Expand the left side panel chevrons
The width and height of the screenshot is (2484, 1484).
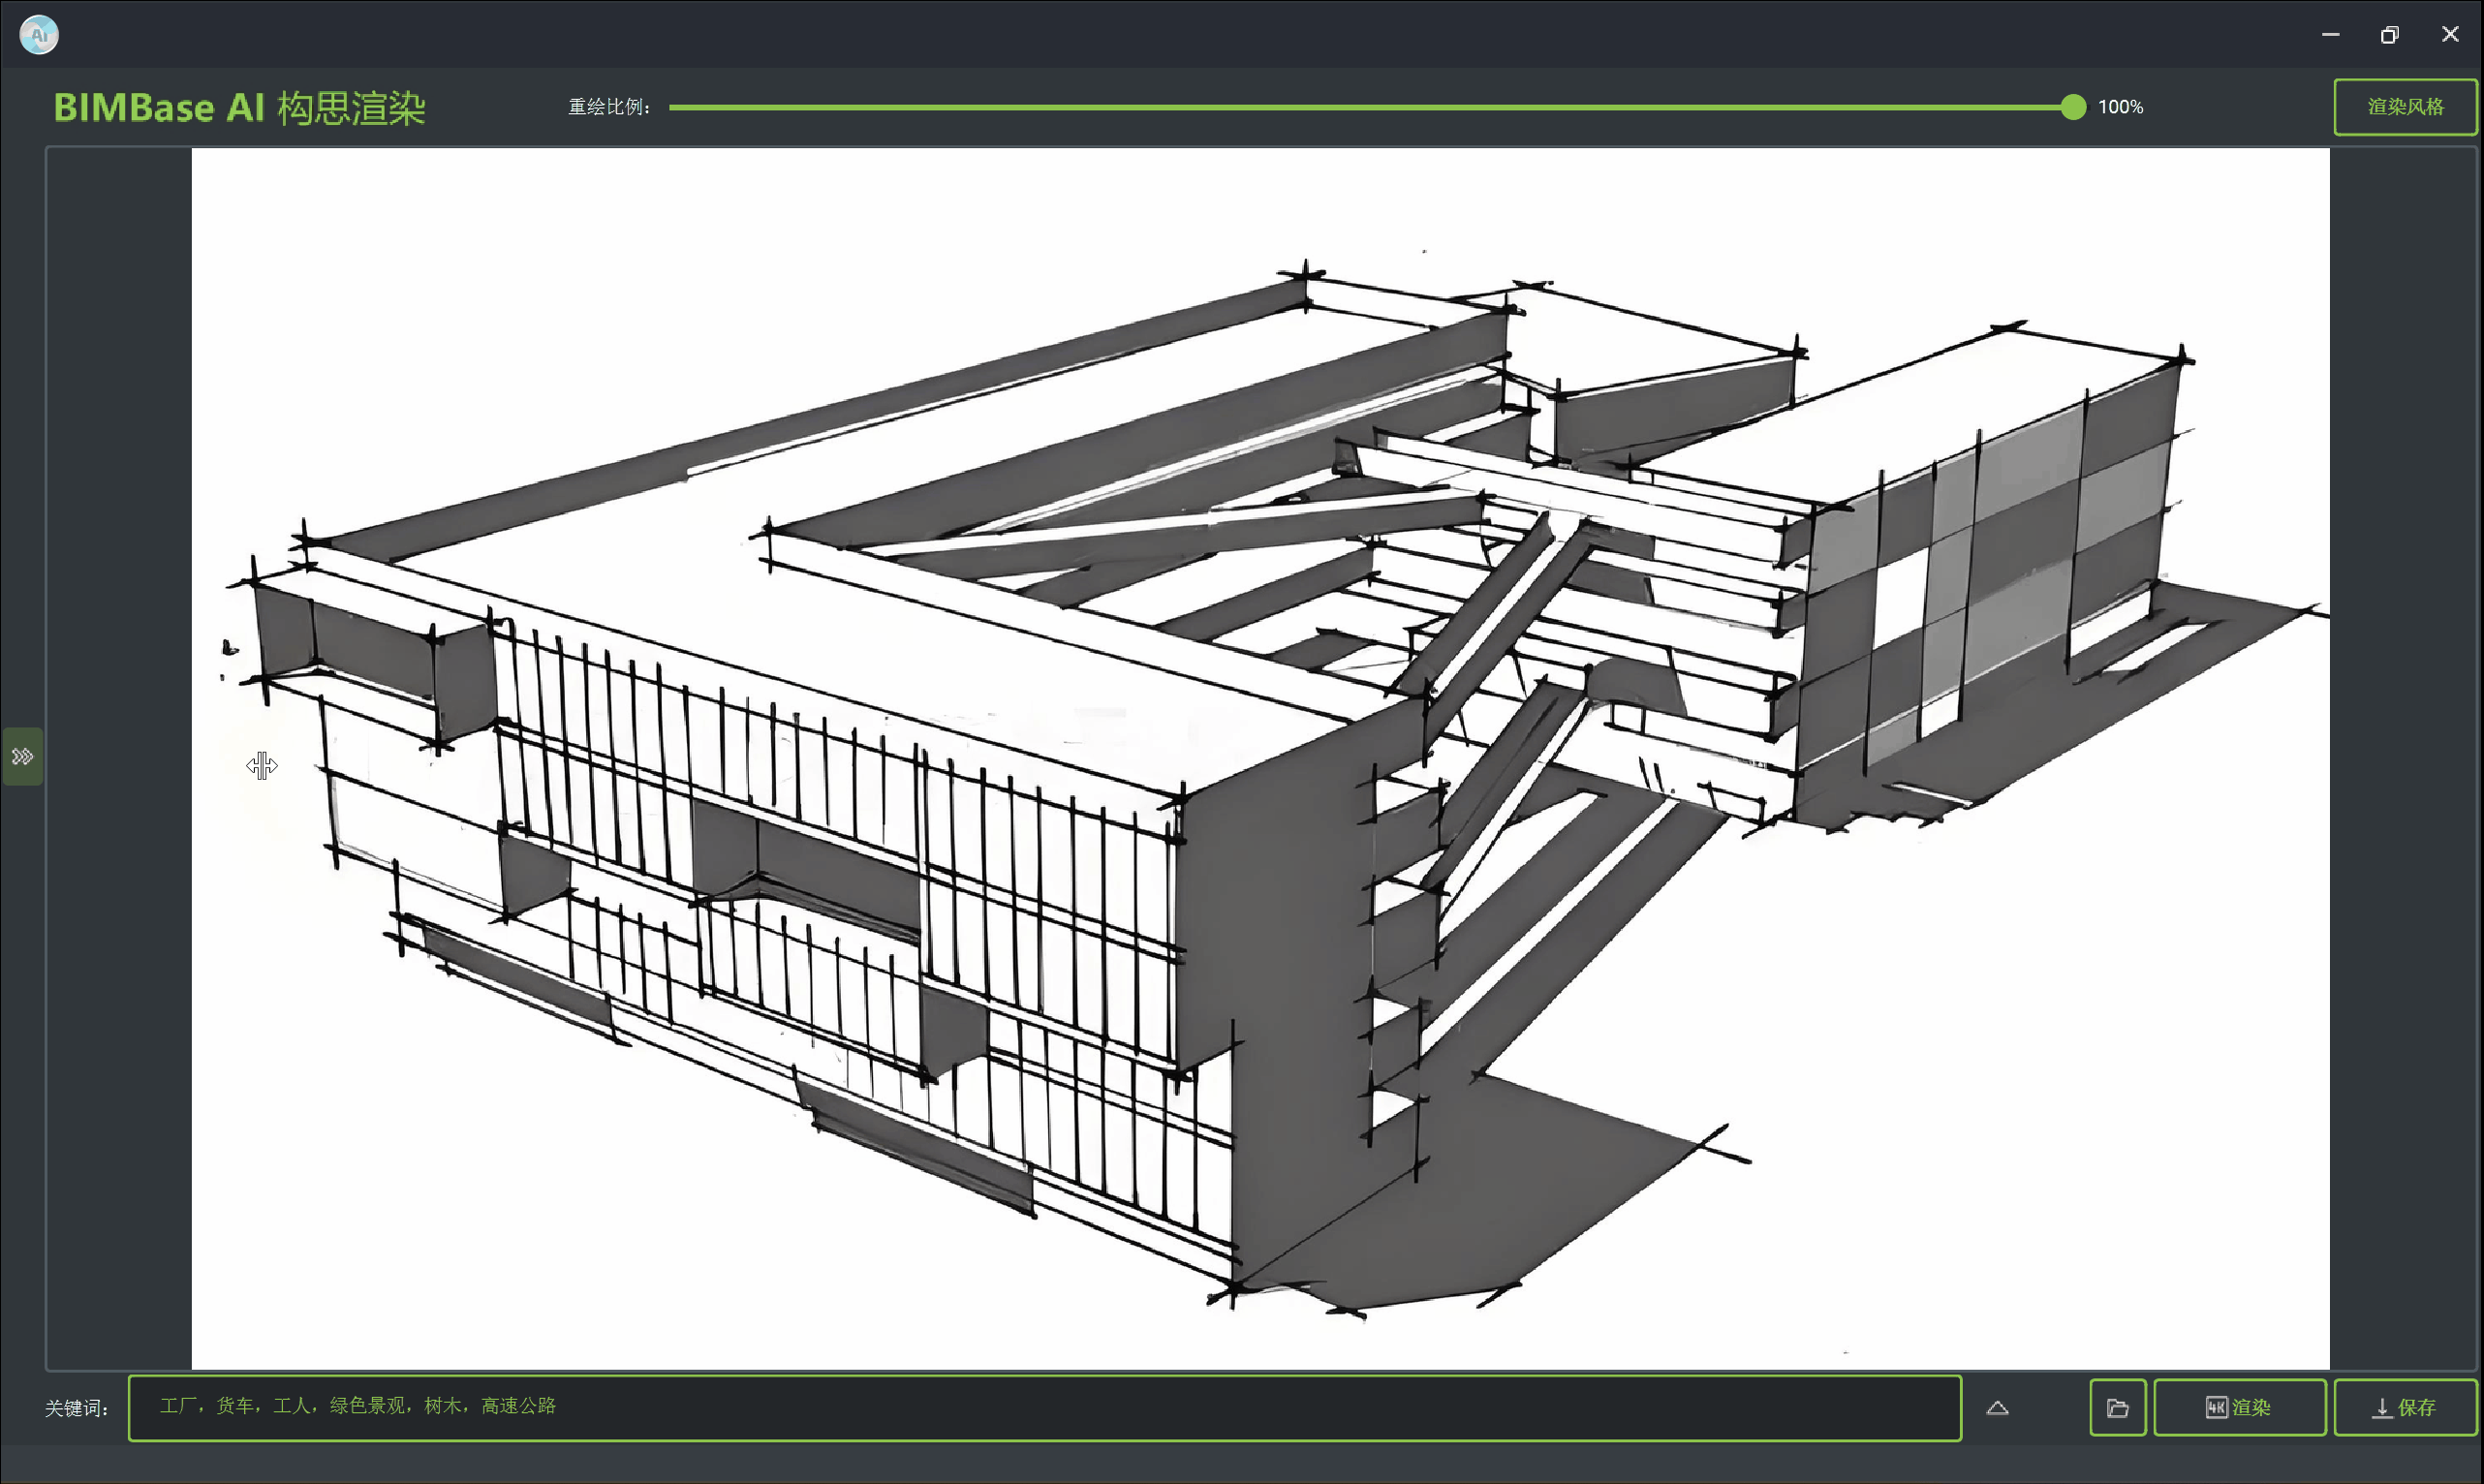pos(22,756)
